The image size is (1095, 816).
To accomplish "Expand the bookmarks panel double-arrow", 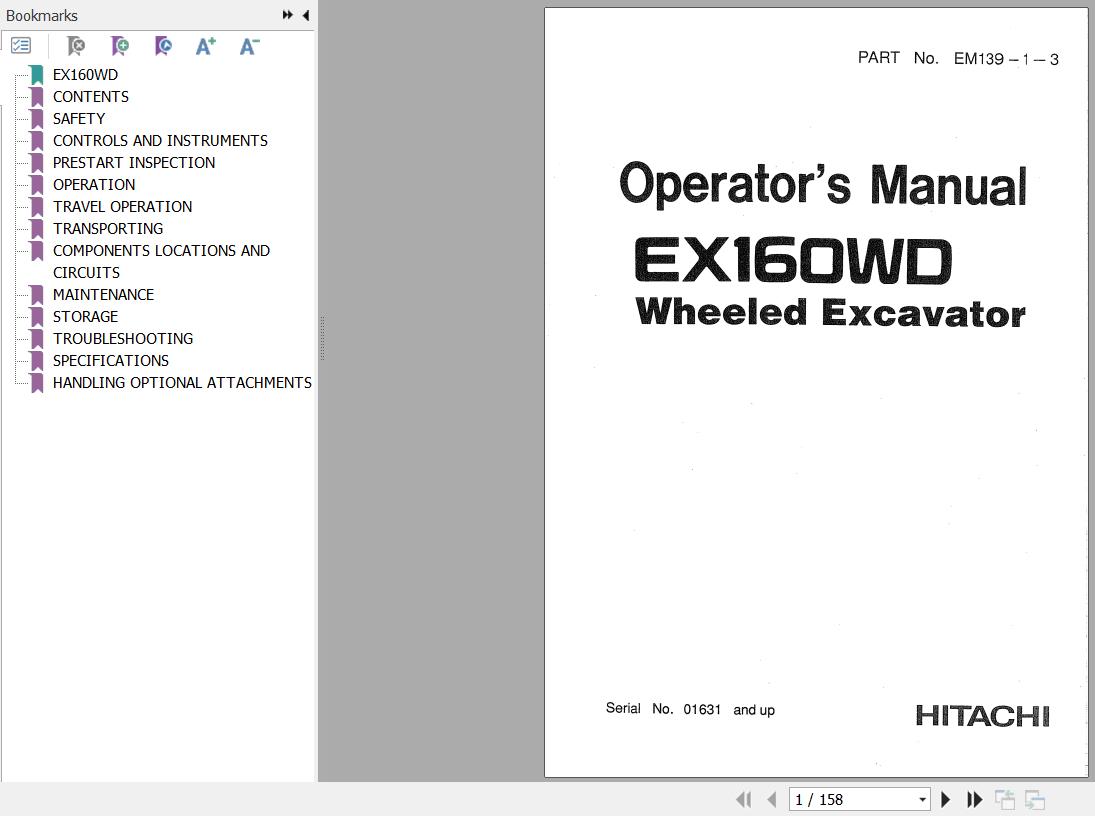I will (287, 15).
